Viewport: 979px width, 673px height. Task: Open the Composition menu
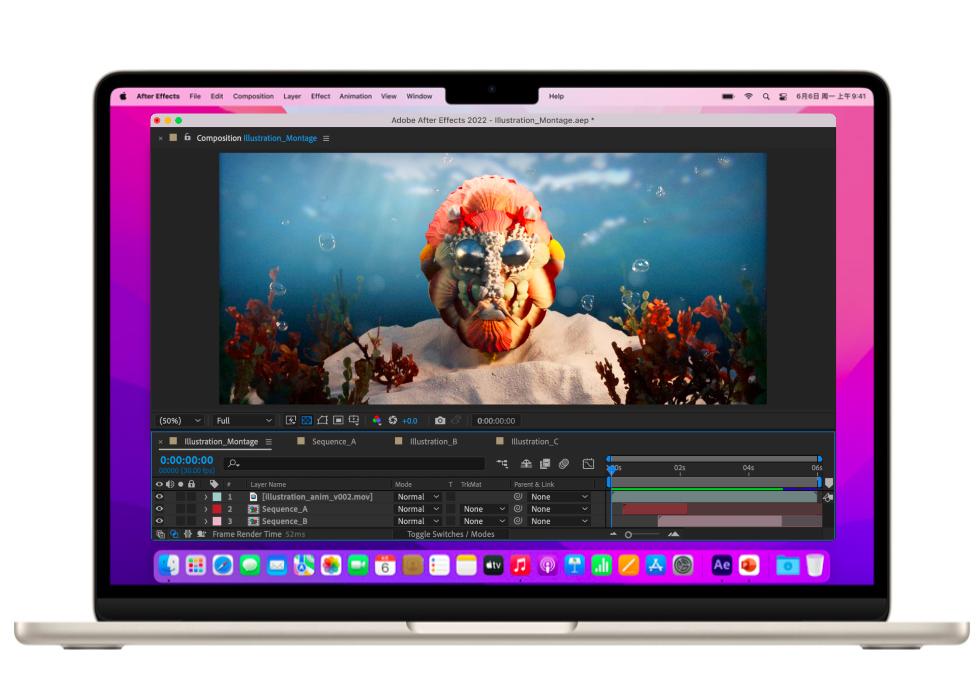tap(253, 96)
